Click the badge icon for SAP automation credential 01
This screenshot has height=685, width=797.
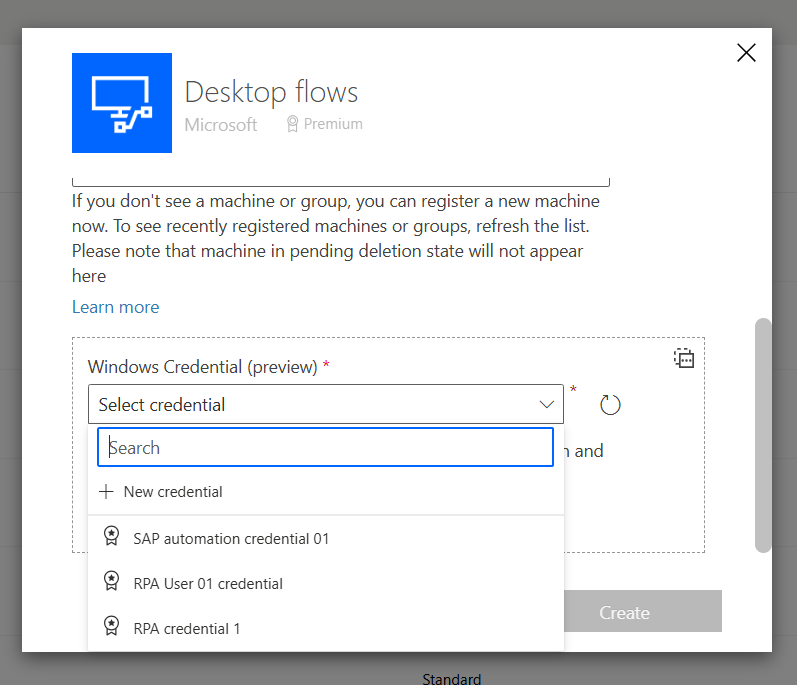coord(111,536)
